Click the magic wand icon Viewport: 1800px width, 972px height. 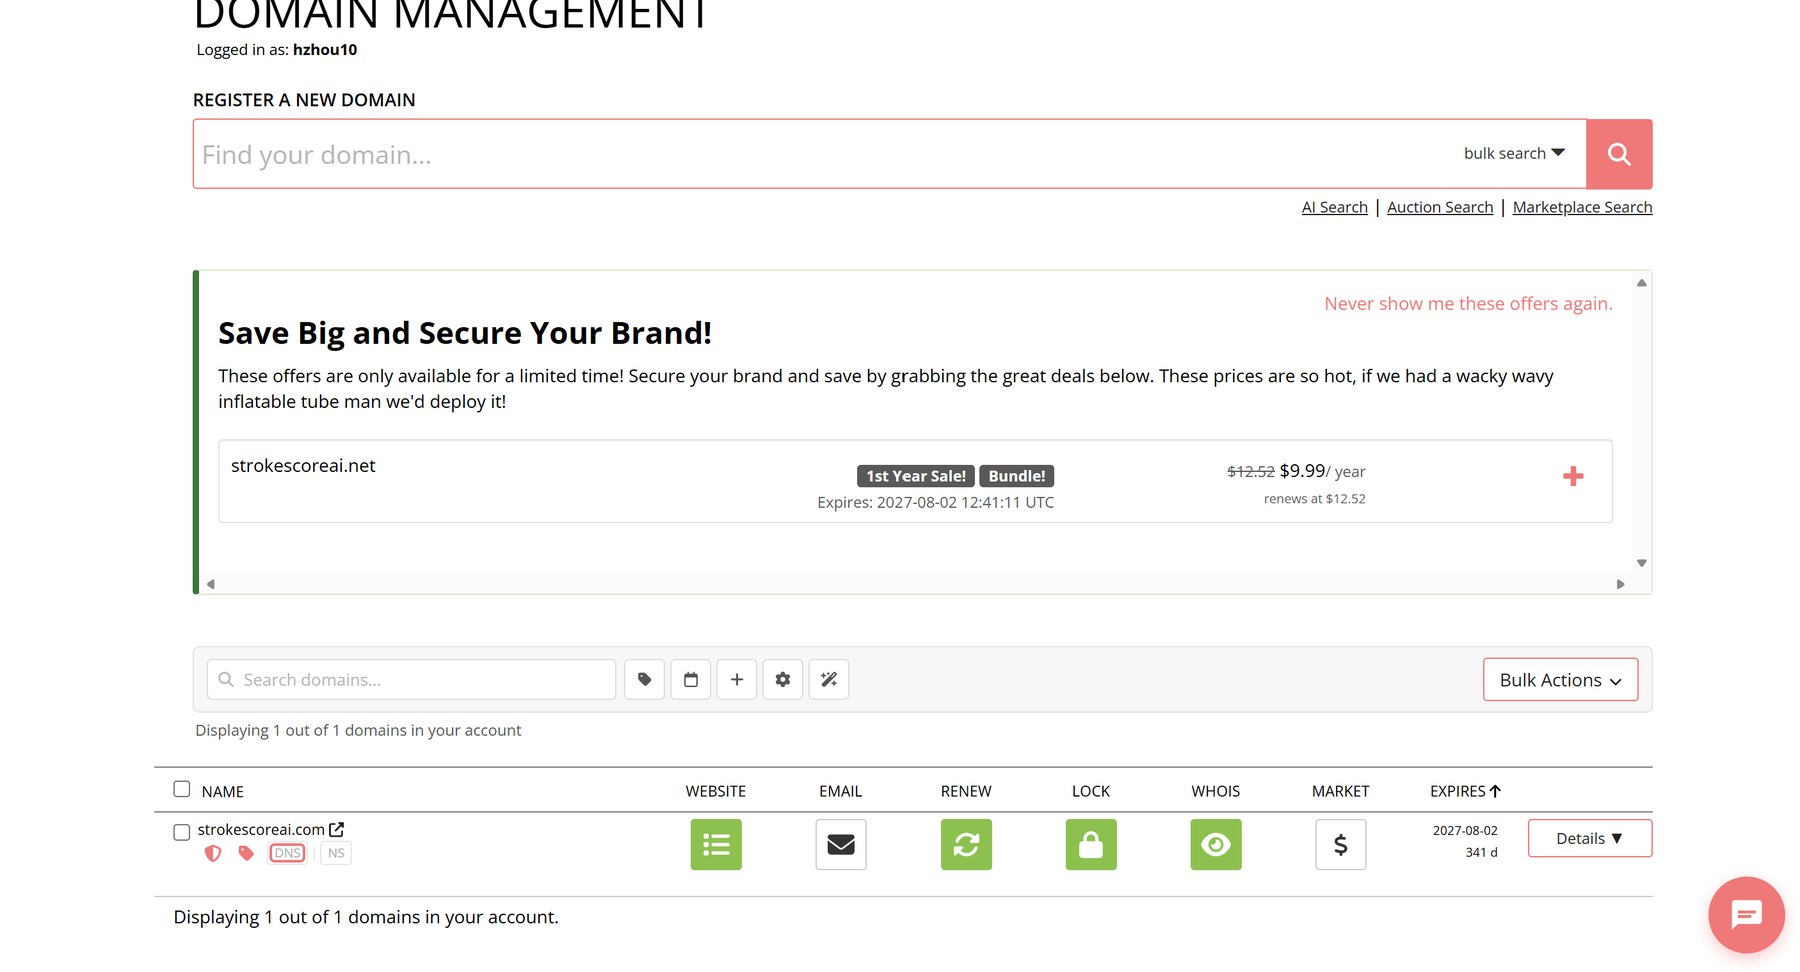click(828, 680)
